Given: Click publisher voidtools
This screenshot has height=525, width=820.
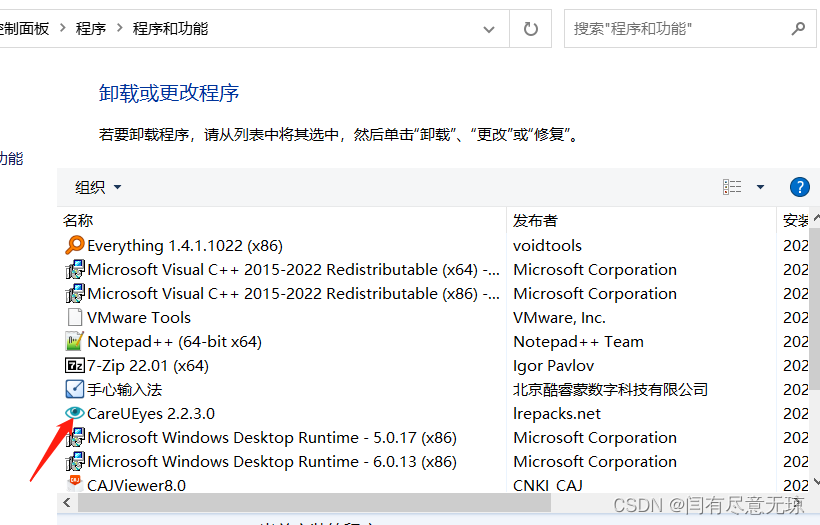Looking at the screenshot, I should [x=547, y=245].
